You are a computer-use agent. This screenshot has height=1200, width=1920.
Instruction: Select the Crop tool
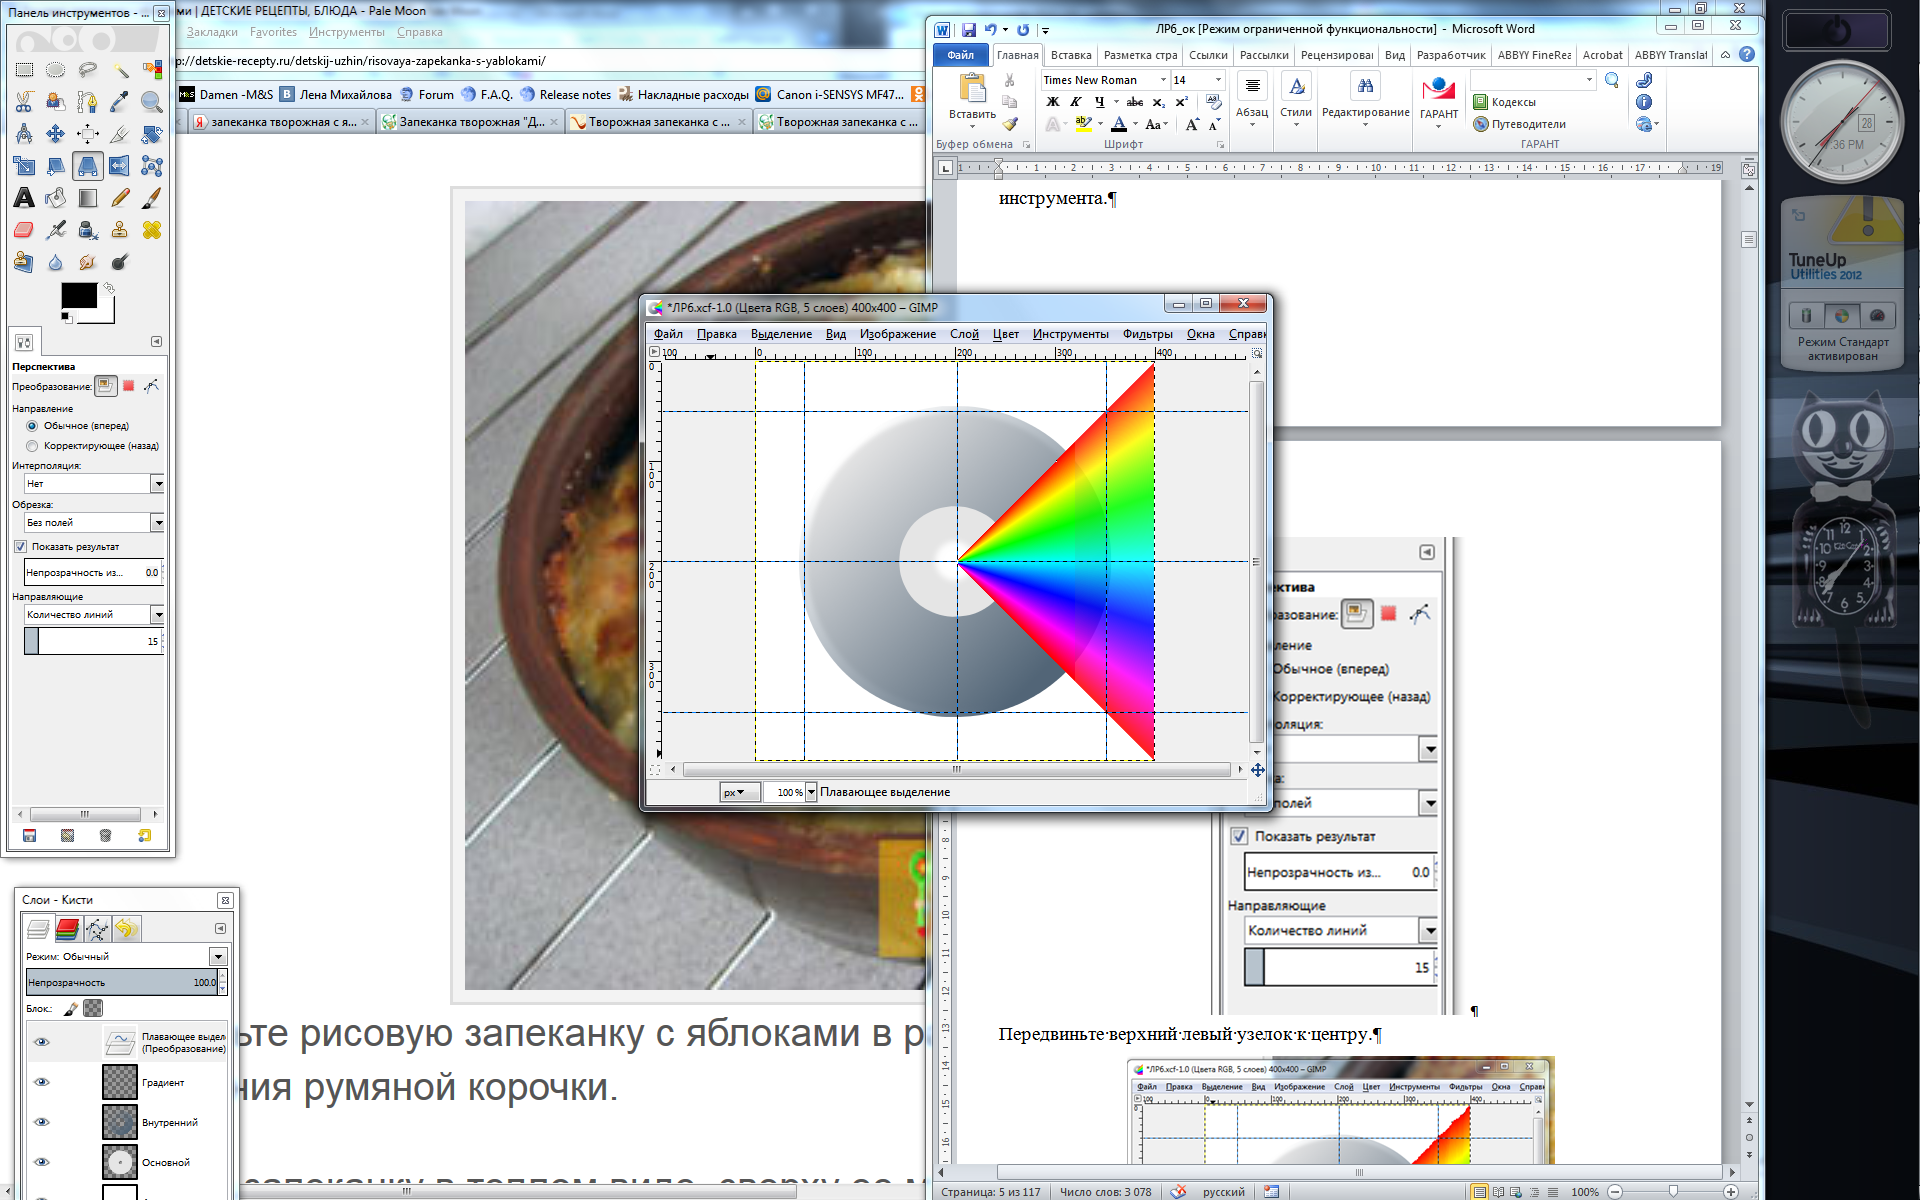(120, 134)
